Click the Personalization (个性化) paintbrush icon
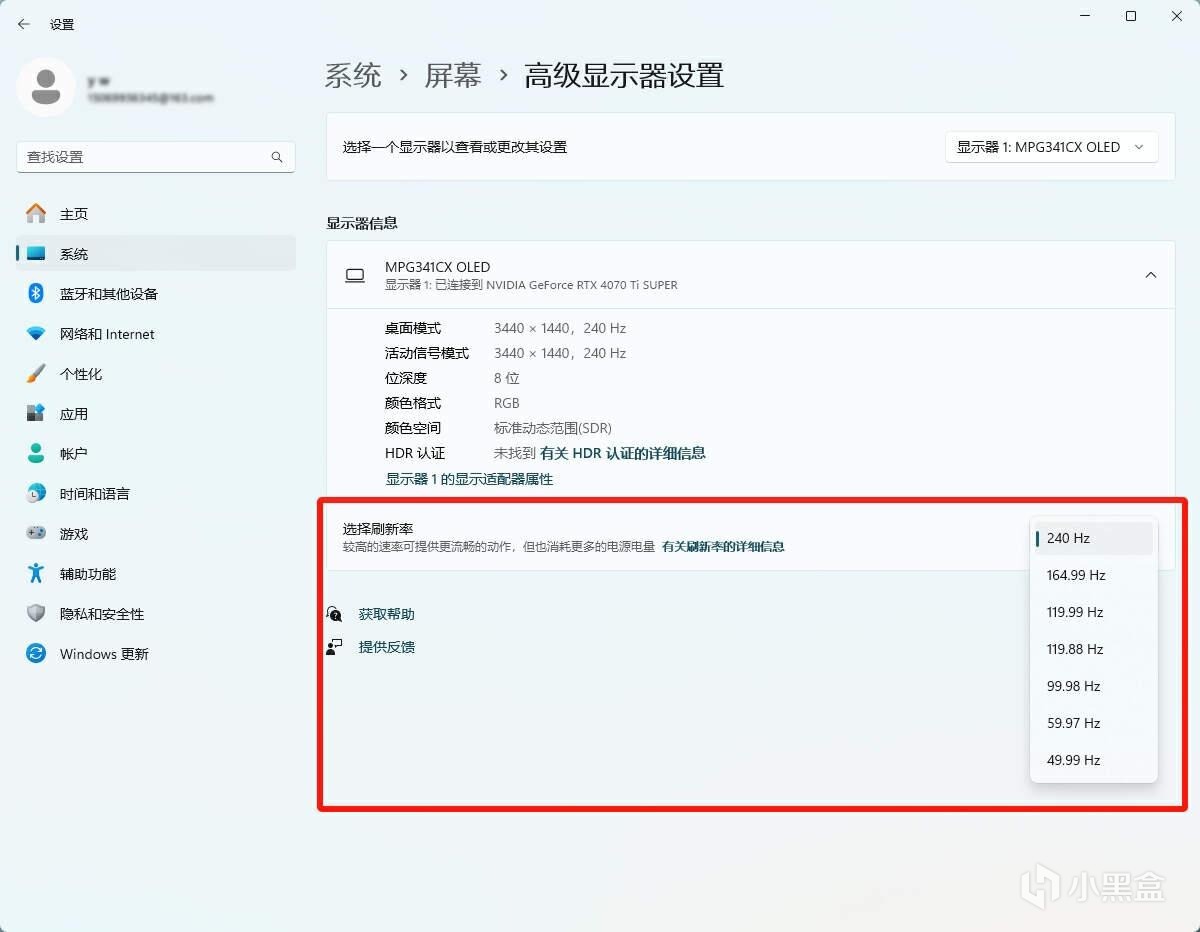This screenshot has width=1200, height=932. (36, 373)
